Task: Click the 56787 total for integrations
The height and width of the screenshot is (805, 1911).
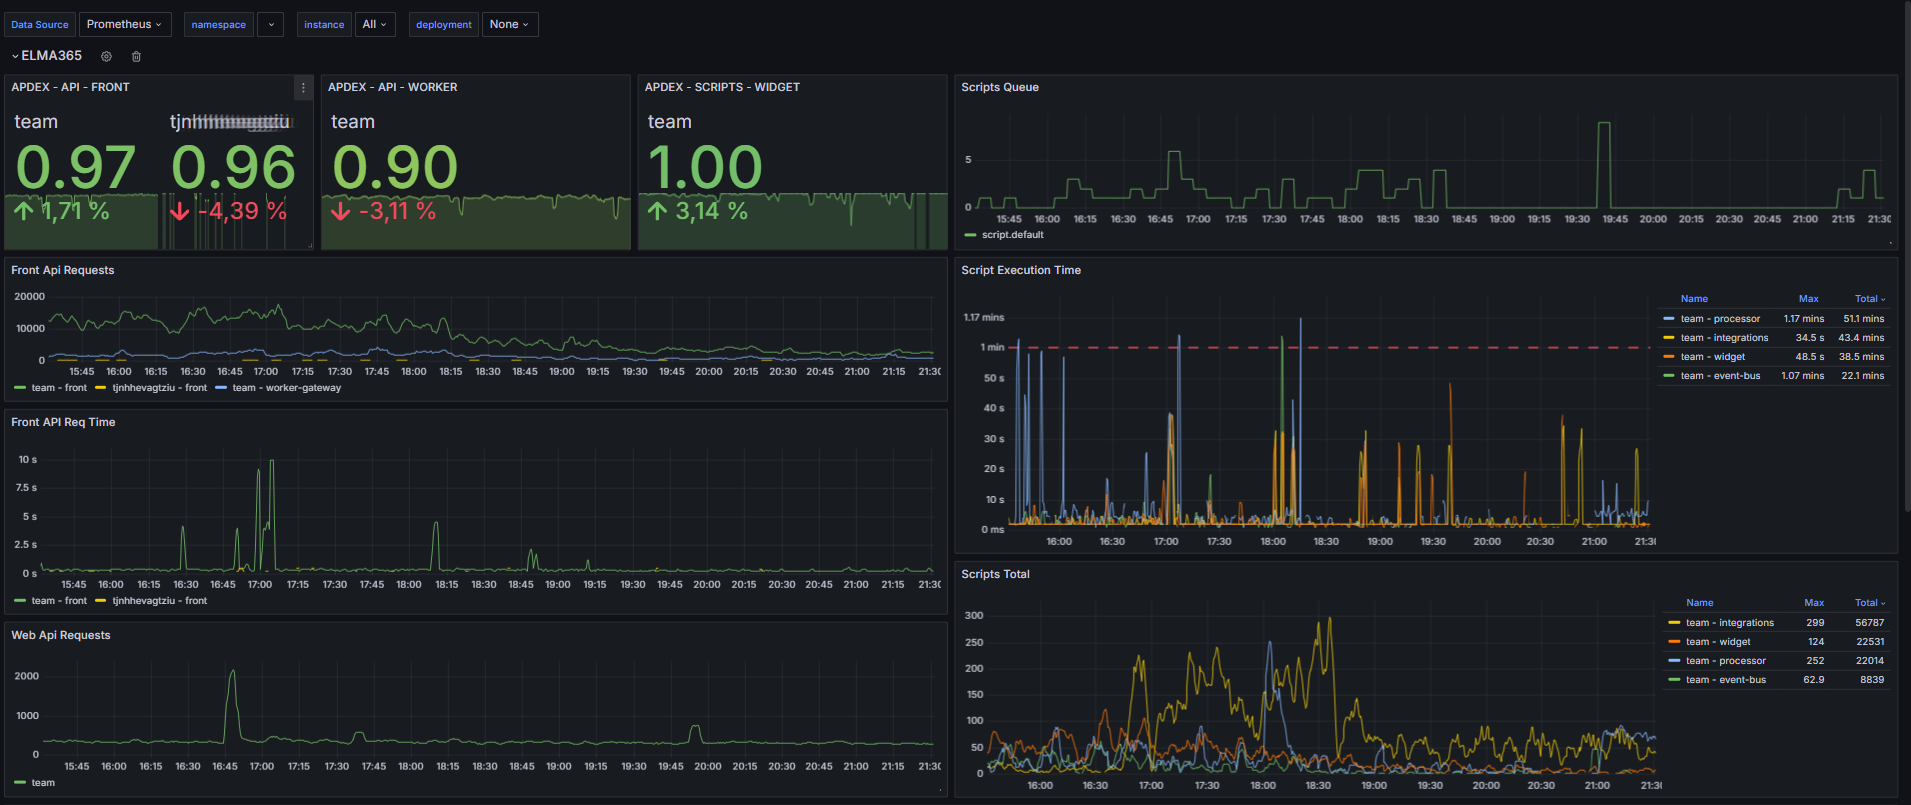Action: 1869,623
